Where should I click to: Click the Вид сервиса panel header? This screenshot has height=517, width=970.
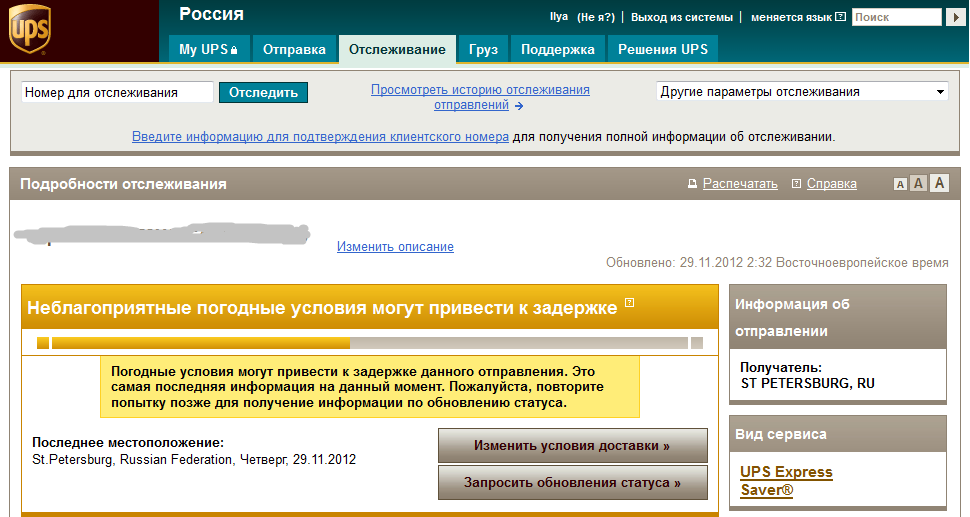point(838,434)
